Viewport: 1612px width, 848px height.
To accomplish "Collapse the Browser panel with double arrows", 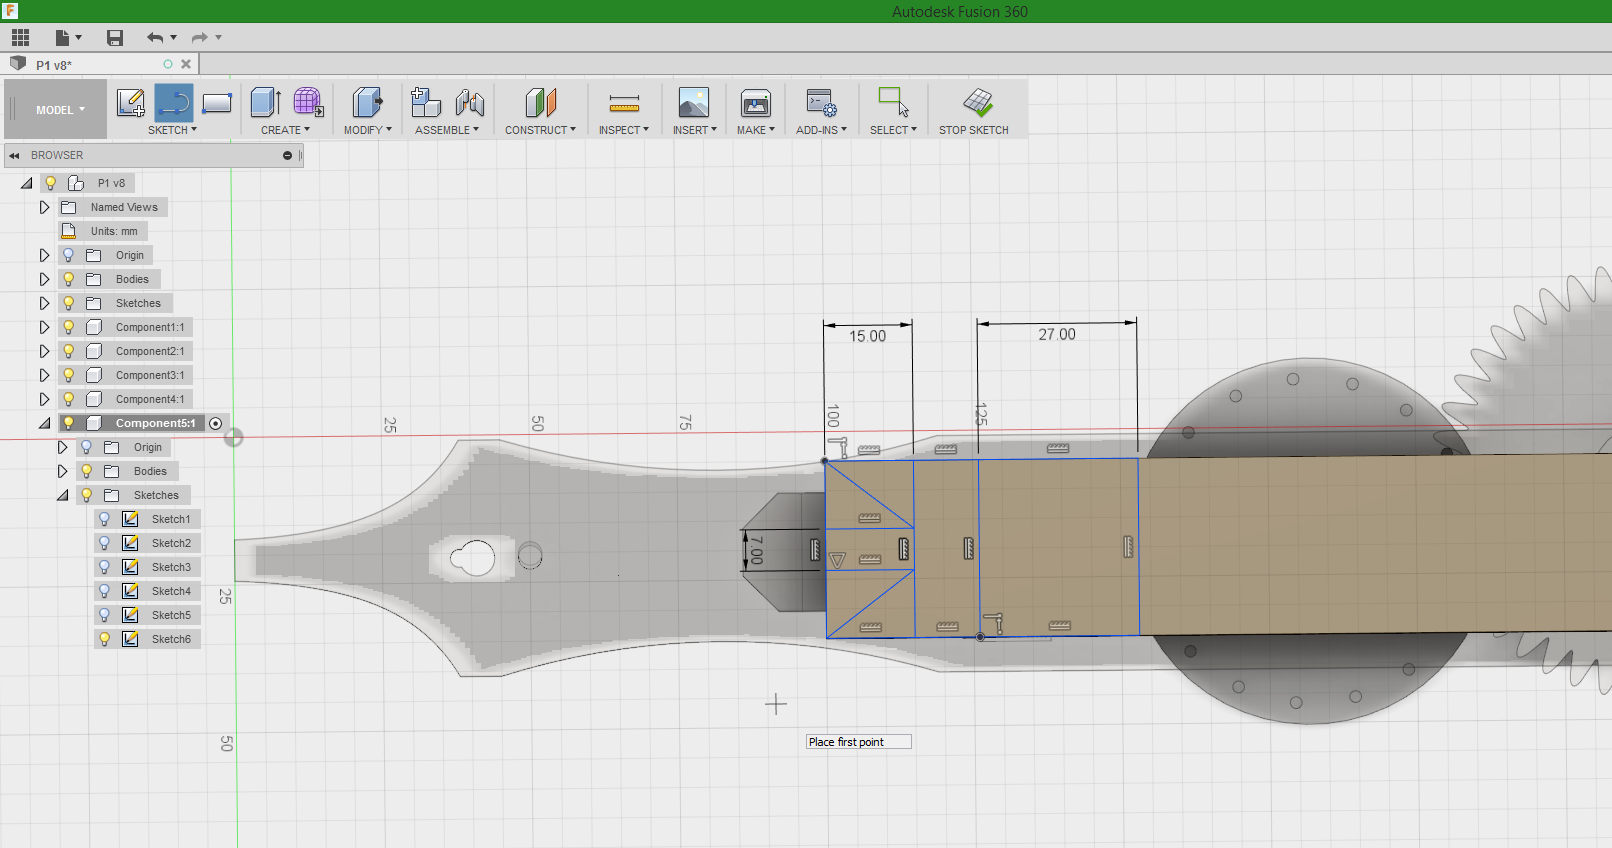I will (x=15, y=155).
